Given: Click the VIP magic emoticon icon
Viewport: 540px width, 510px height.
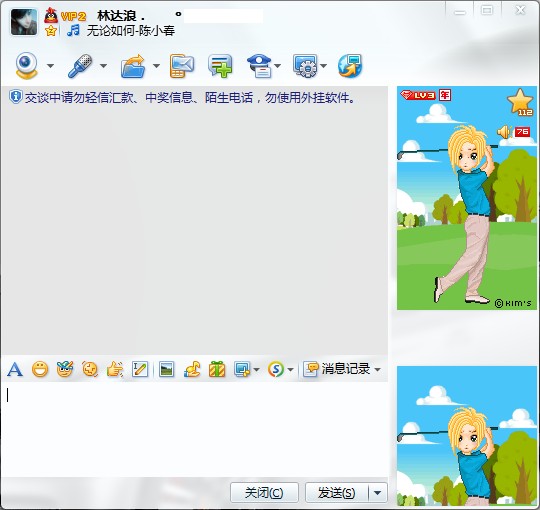Looking at the screenshot, I should (x=65, y=369).
